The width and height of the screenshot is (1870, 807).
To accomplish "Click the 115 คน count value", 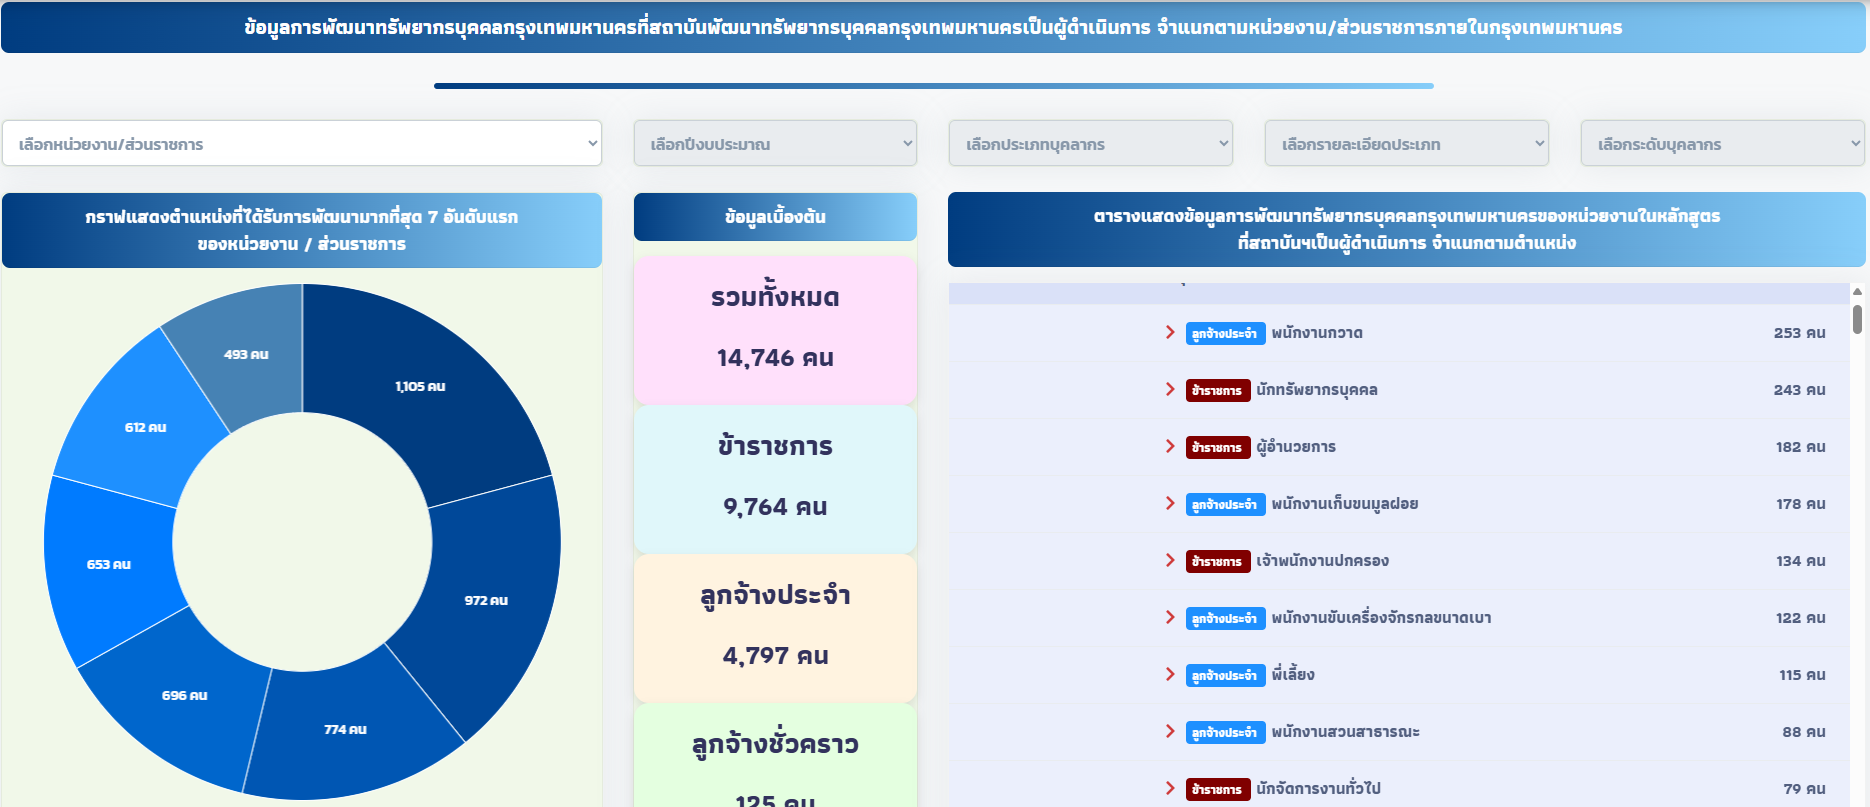I will click(1803, 675).
